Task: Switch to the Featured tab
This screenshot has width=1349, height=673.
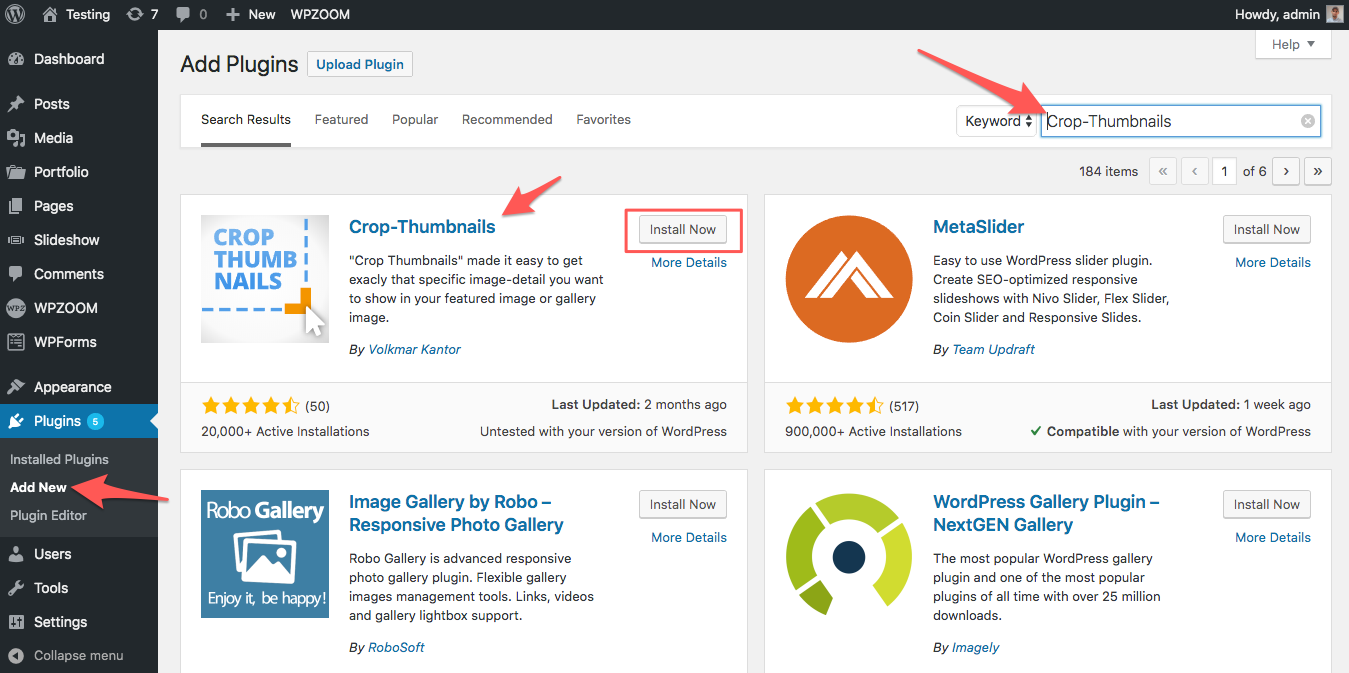Action: click(341, 119)
